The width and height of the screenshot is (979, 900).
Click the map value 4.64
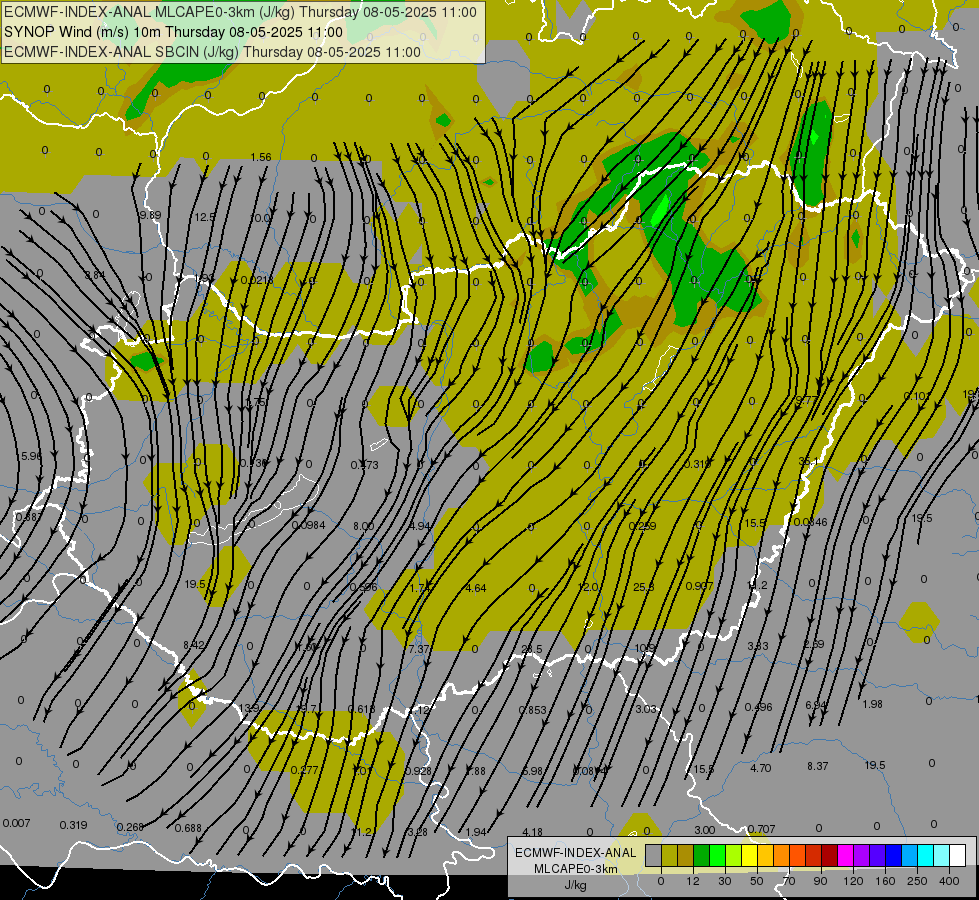[476, 588]
